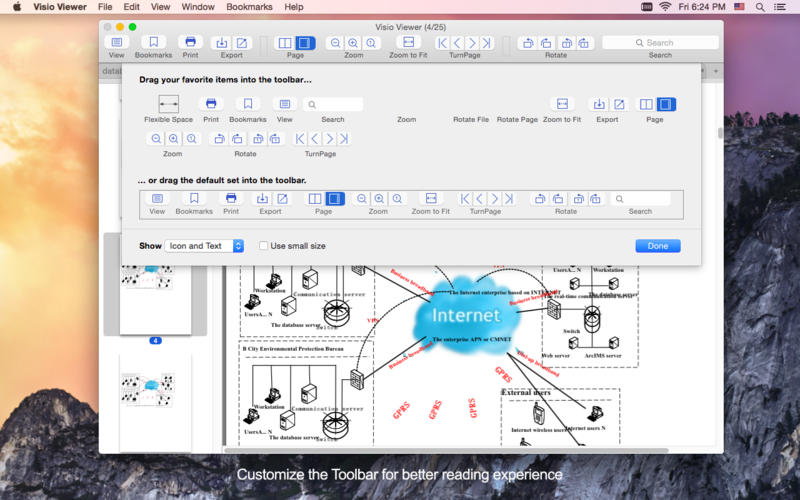Open the Window menu
The width and height of the screenshot is (800, 500).
[x=198, y=7]
